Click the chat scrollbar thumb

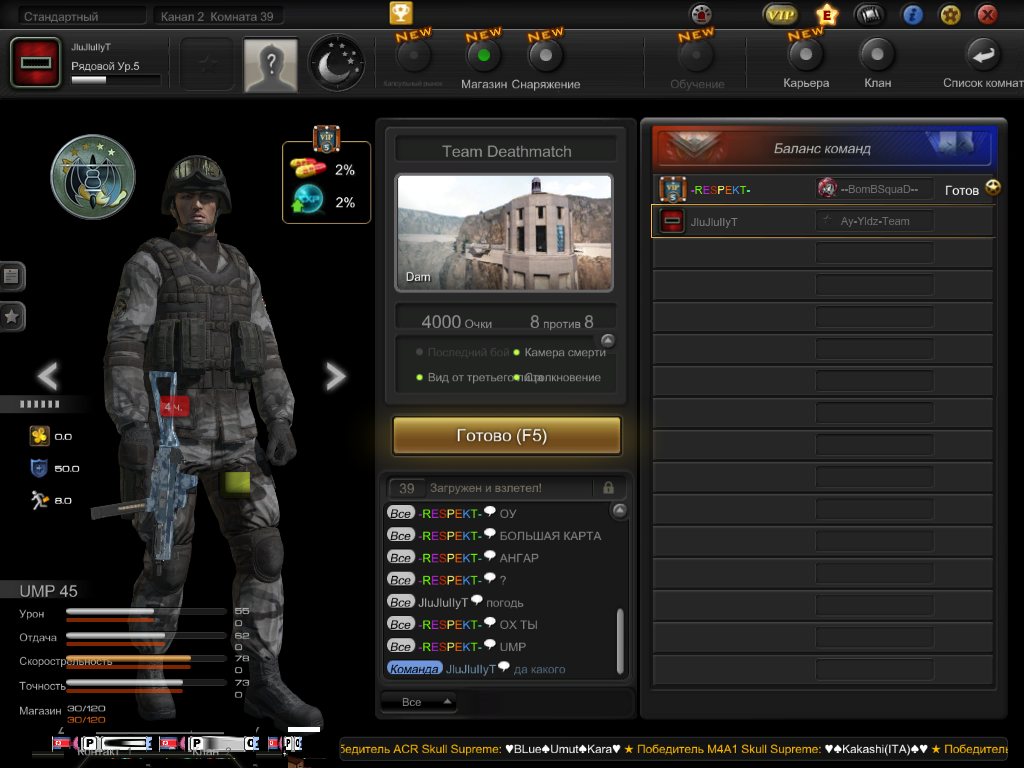coord(620,641)
